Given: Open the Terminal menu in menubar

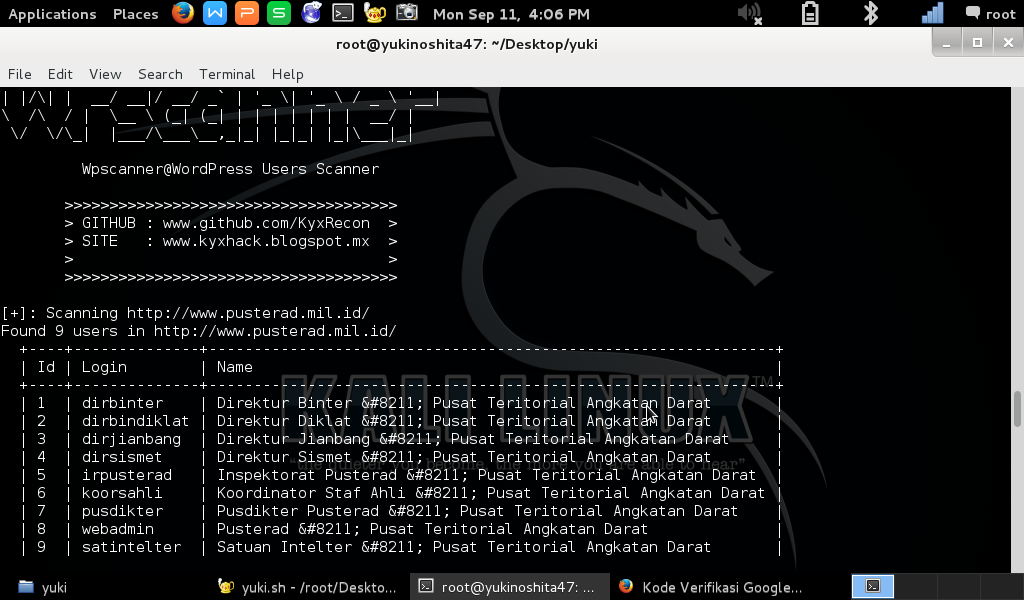Looking at the screenshot, I should pyautogui.click(x=227, y=74).
